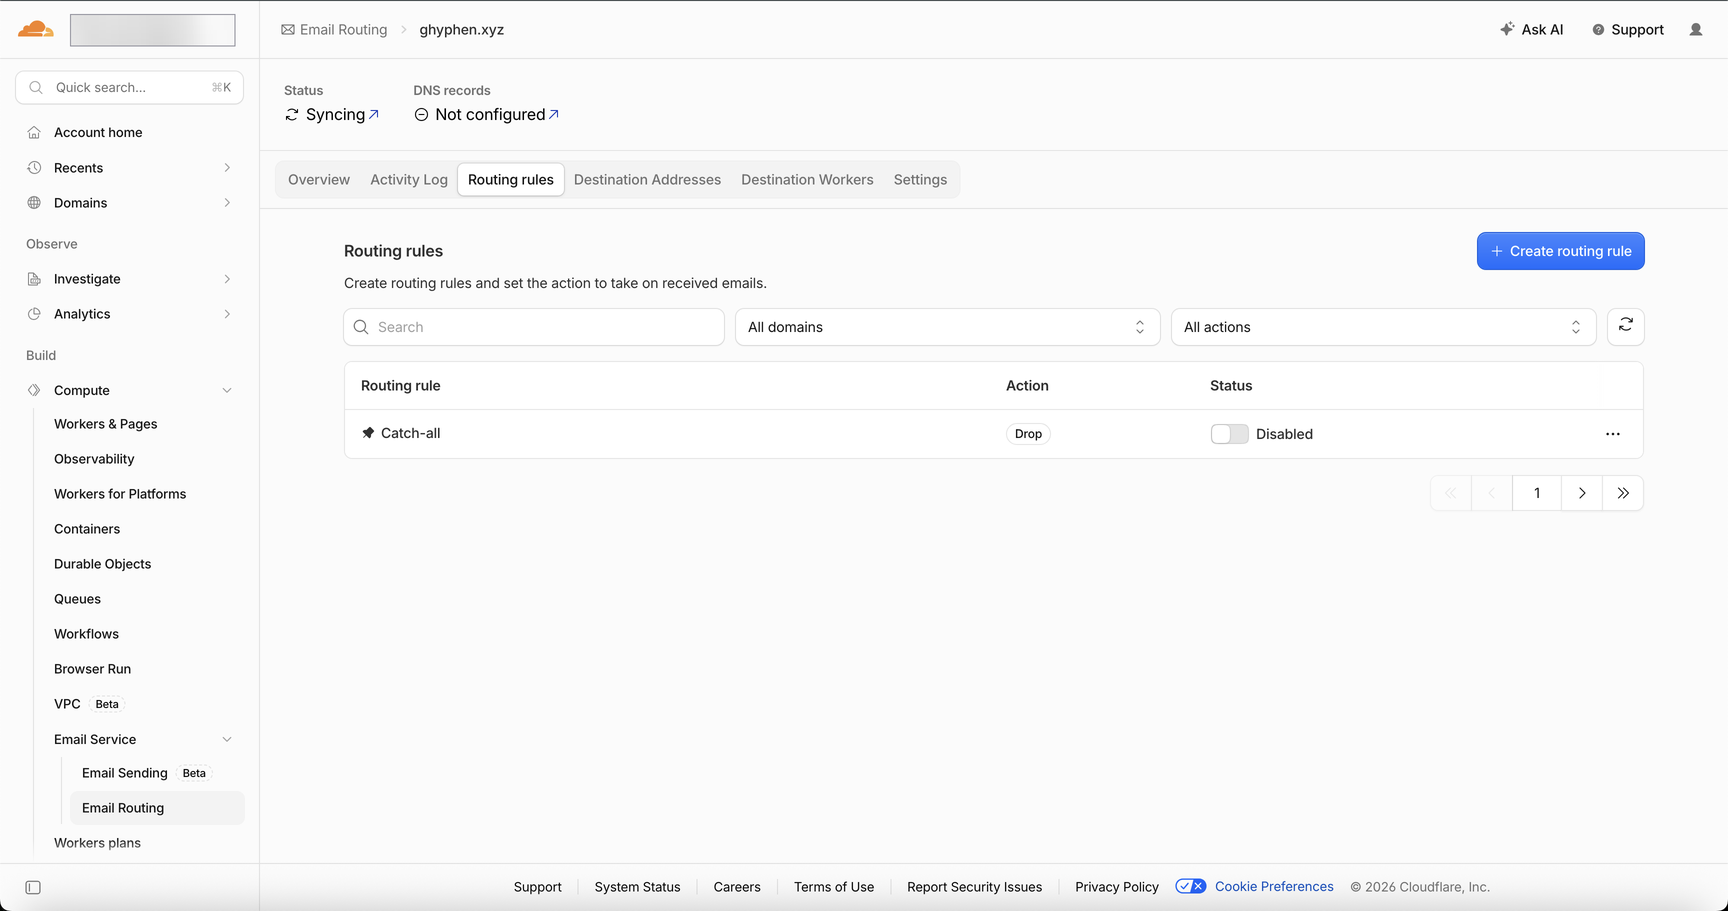Enable the Catch-all routing rule toggle
1728x911 pixels.
coord(1229,434)
